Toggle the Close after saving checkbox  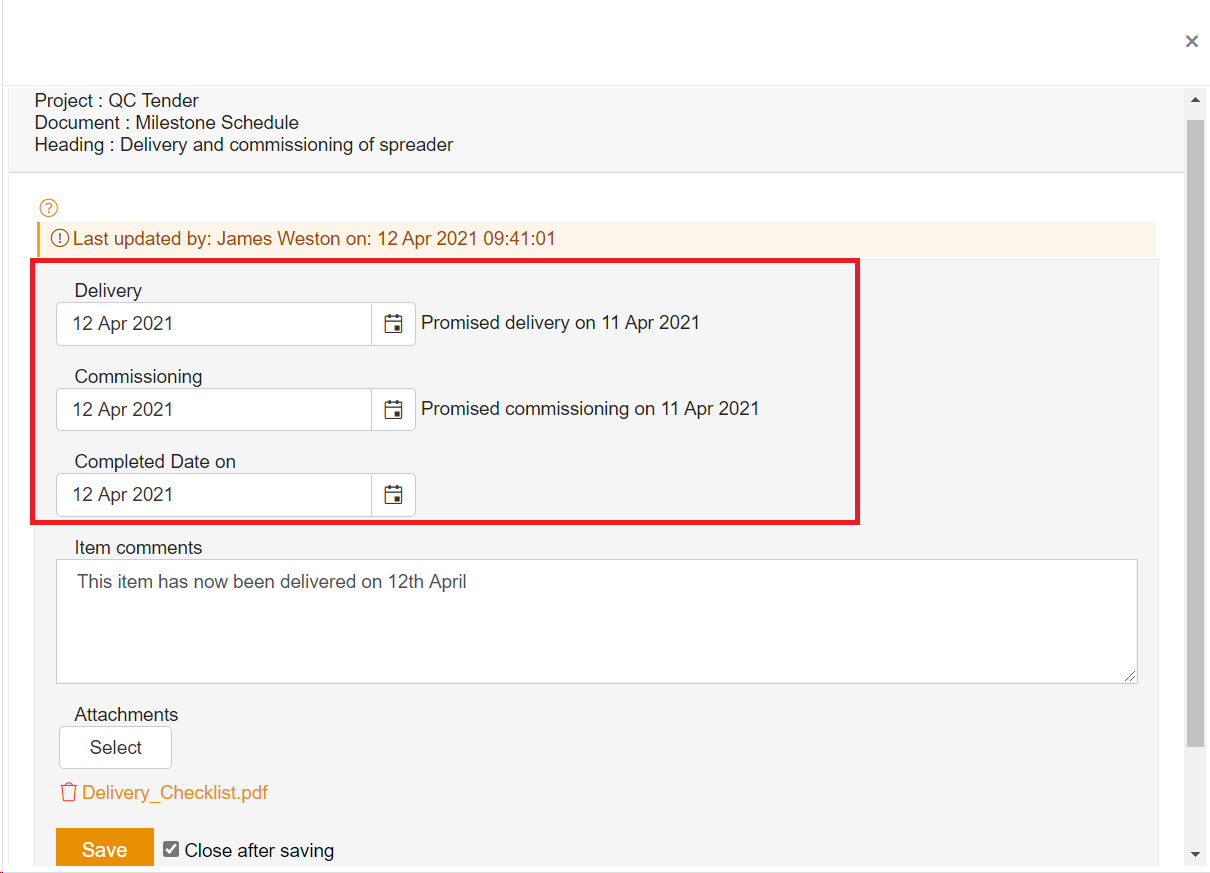(x=171, y=849)
